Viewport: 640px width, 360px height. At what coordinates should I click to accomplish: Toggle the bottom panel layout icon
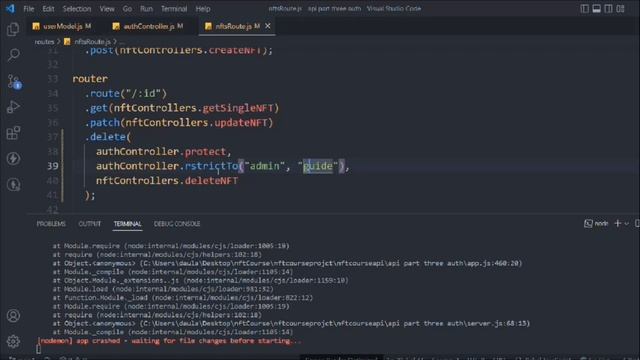click(596, 9)
